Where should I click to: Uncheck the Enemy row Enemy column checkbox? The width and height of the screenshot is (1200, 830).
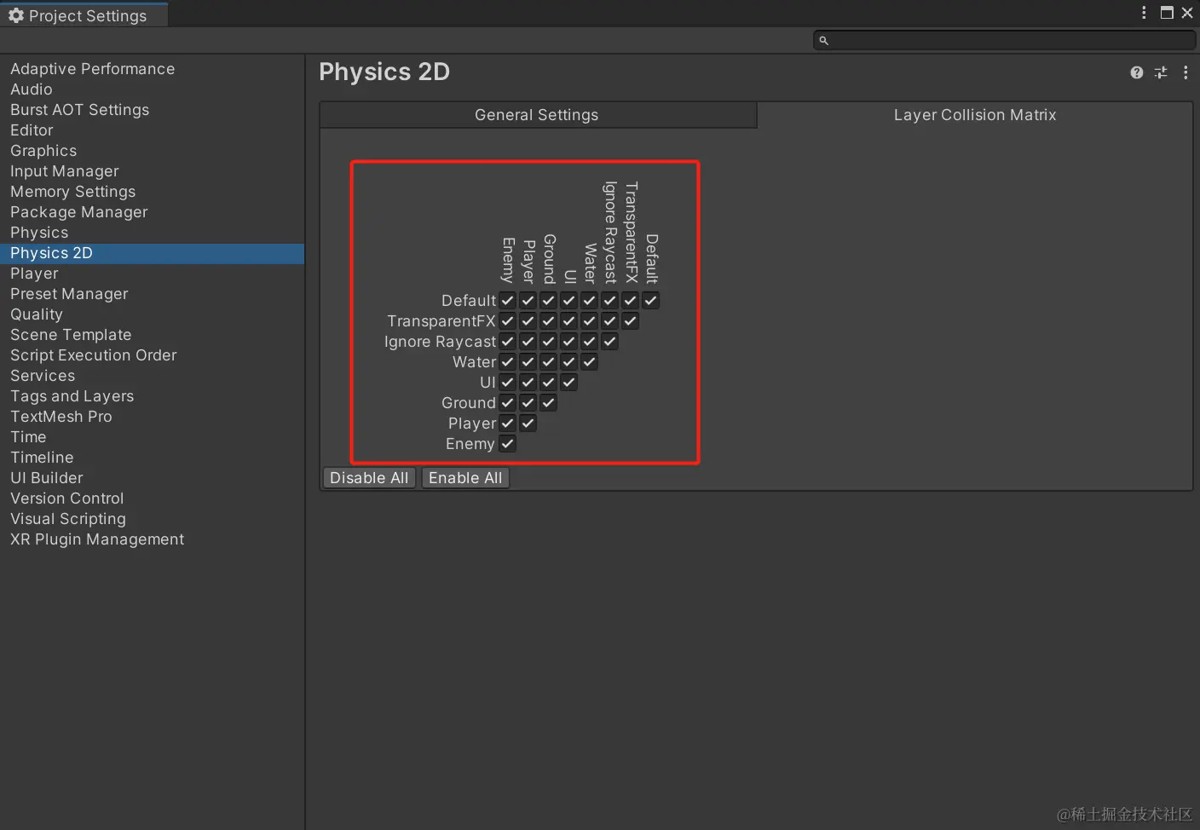point(507,444)
